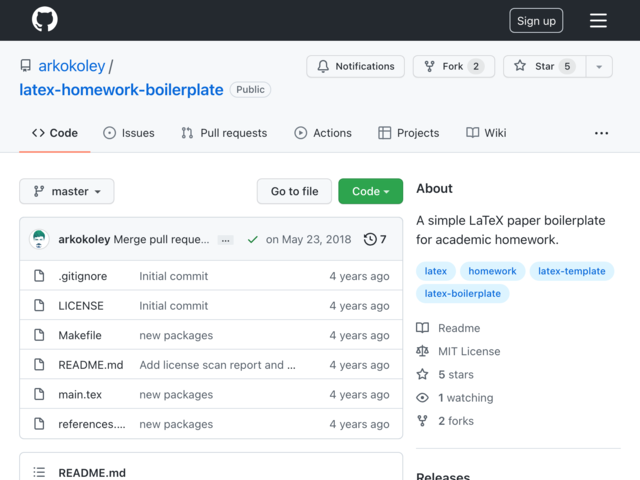Click the file icon beside main.tex
The height and width of the screenshot is (480, 640).
(x=39, y=394)
